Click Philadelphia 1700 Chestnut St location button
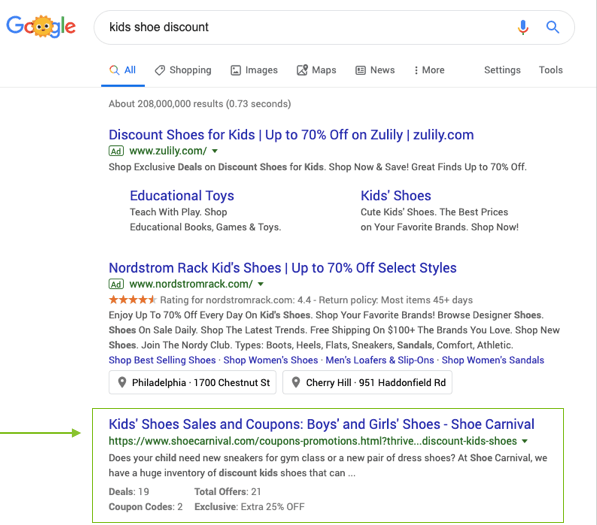 click(192, 382)
